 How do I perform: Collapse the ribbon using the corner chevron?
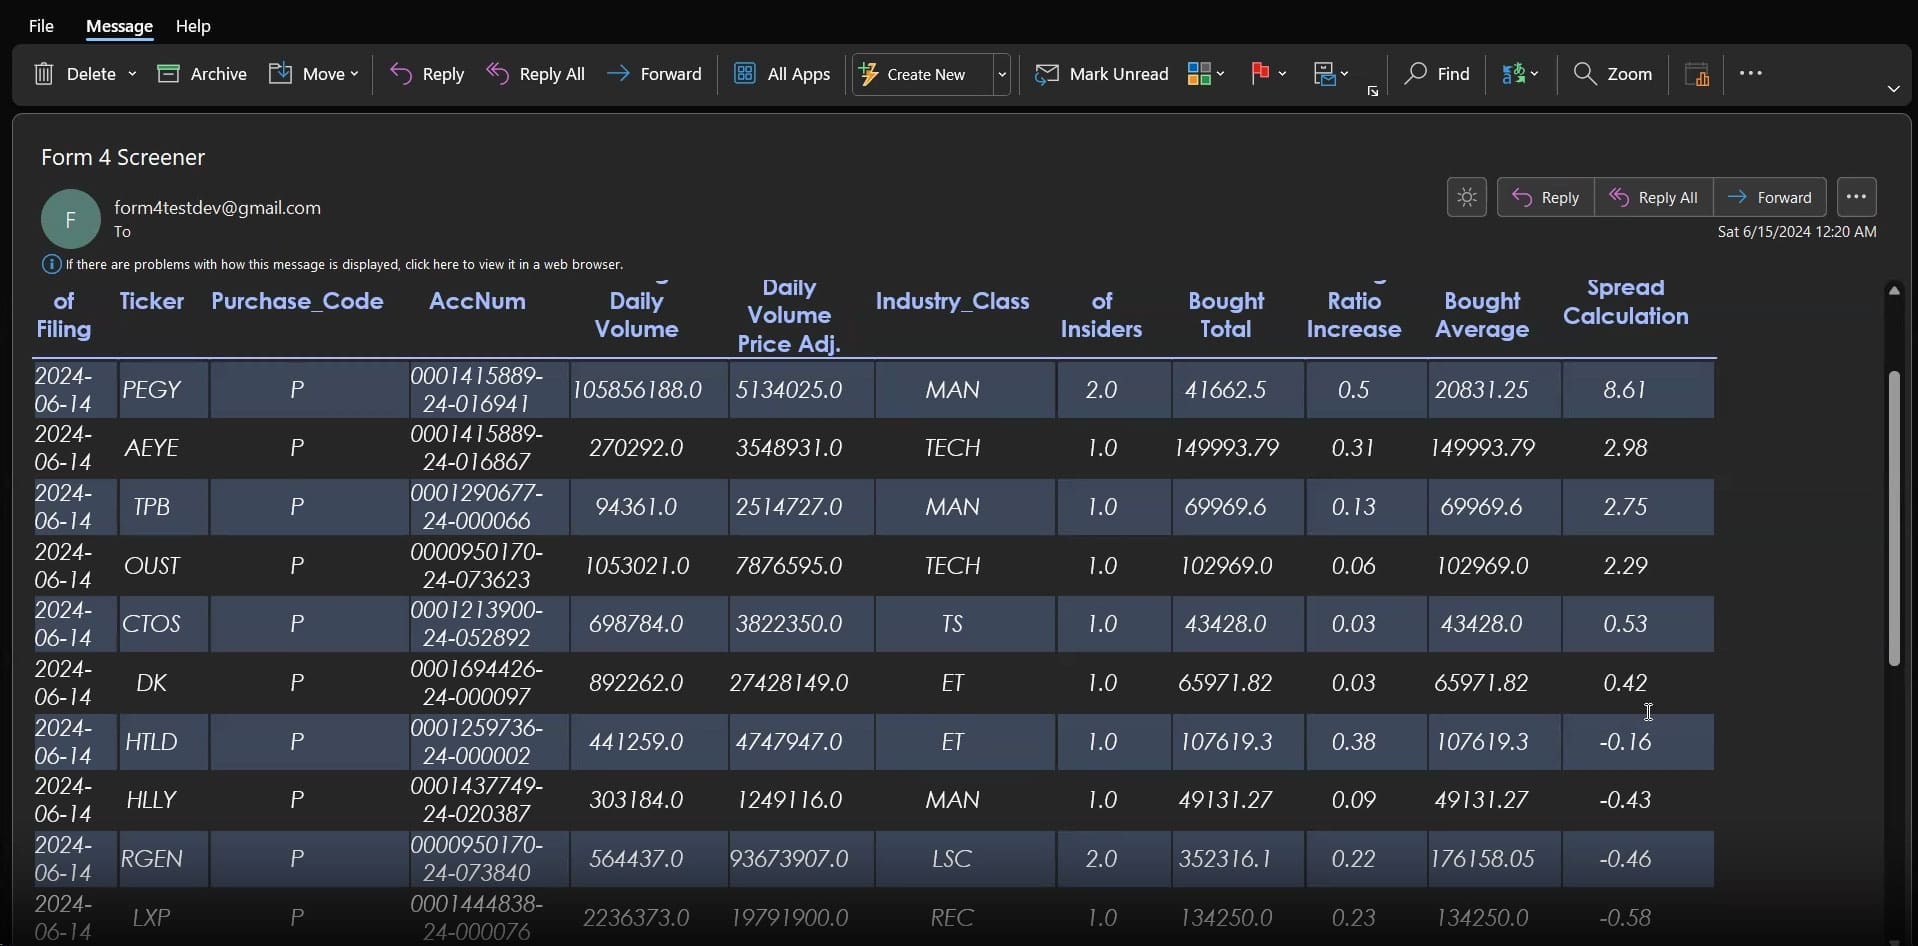1893,89
